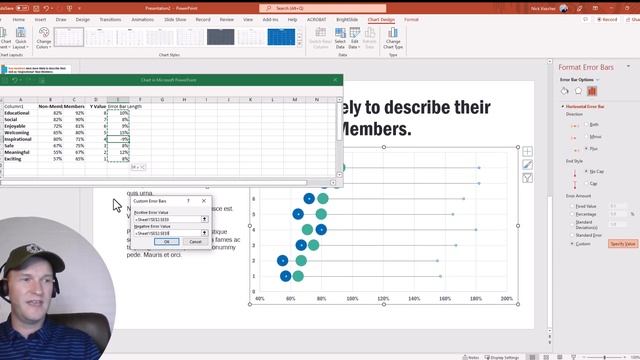Click the Undo icon in PowerPoint title bar
This screenshot has height=360, width=640.
click(46, 8)
